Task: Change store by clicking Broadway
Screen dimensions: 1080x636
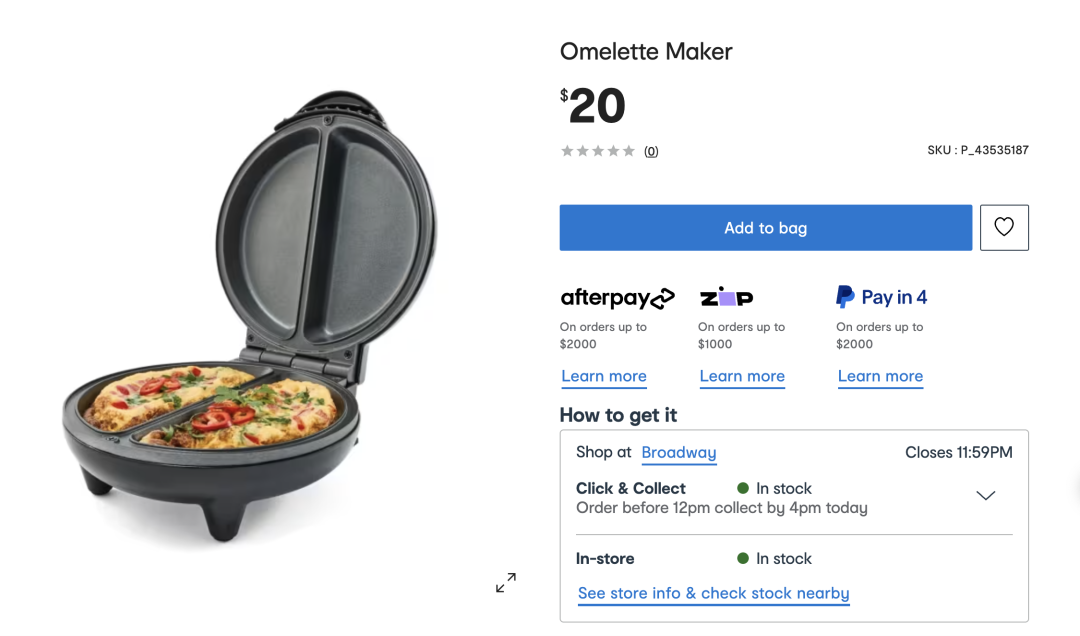Action: 678,453
